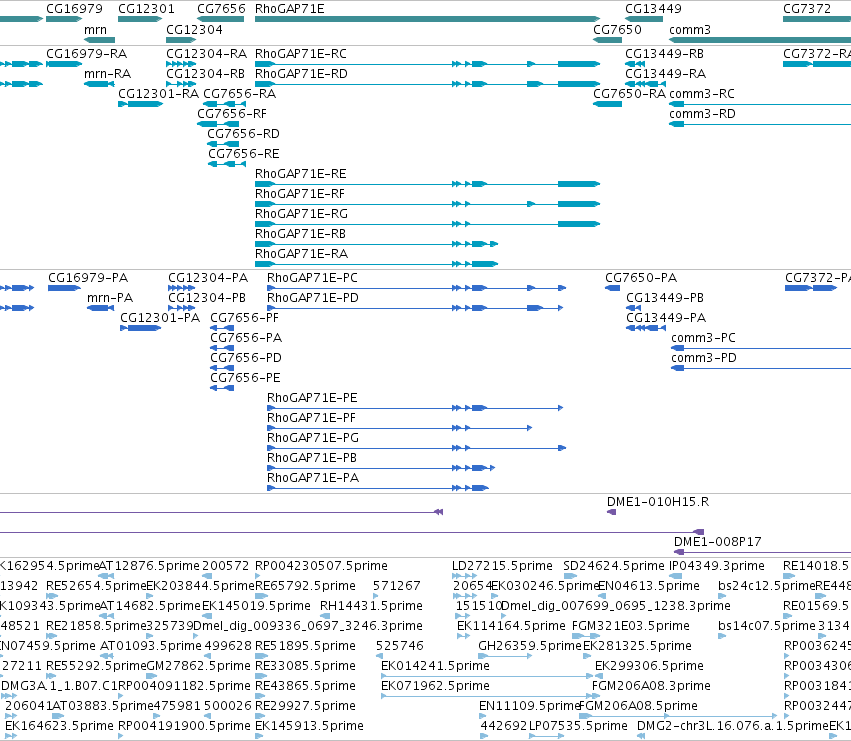Screen dimensions: 851x741
Task: Click transcript CG12304-RB
Action: click(x=181, y=84)
